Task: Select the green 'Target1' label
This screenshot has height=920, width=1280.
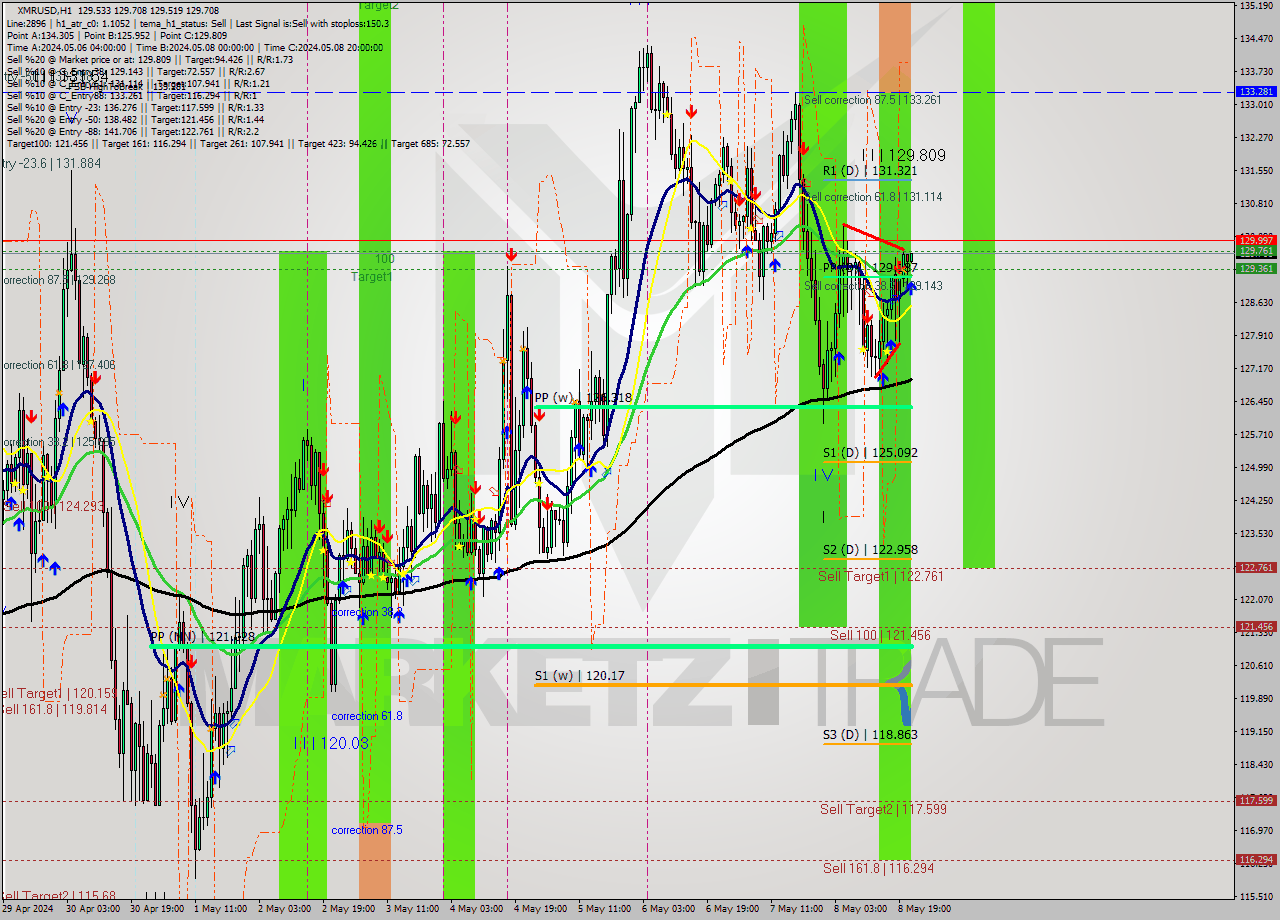Action: (x=371, y=276)
